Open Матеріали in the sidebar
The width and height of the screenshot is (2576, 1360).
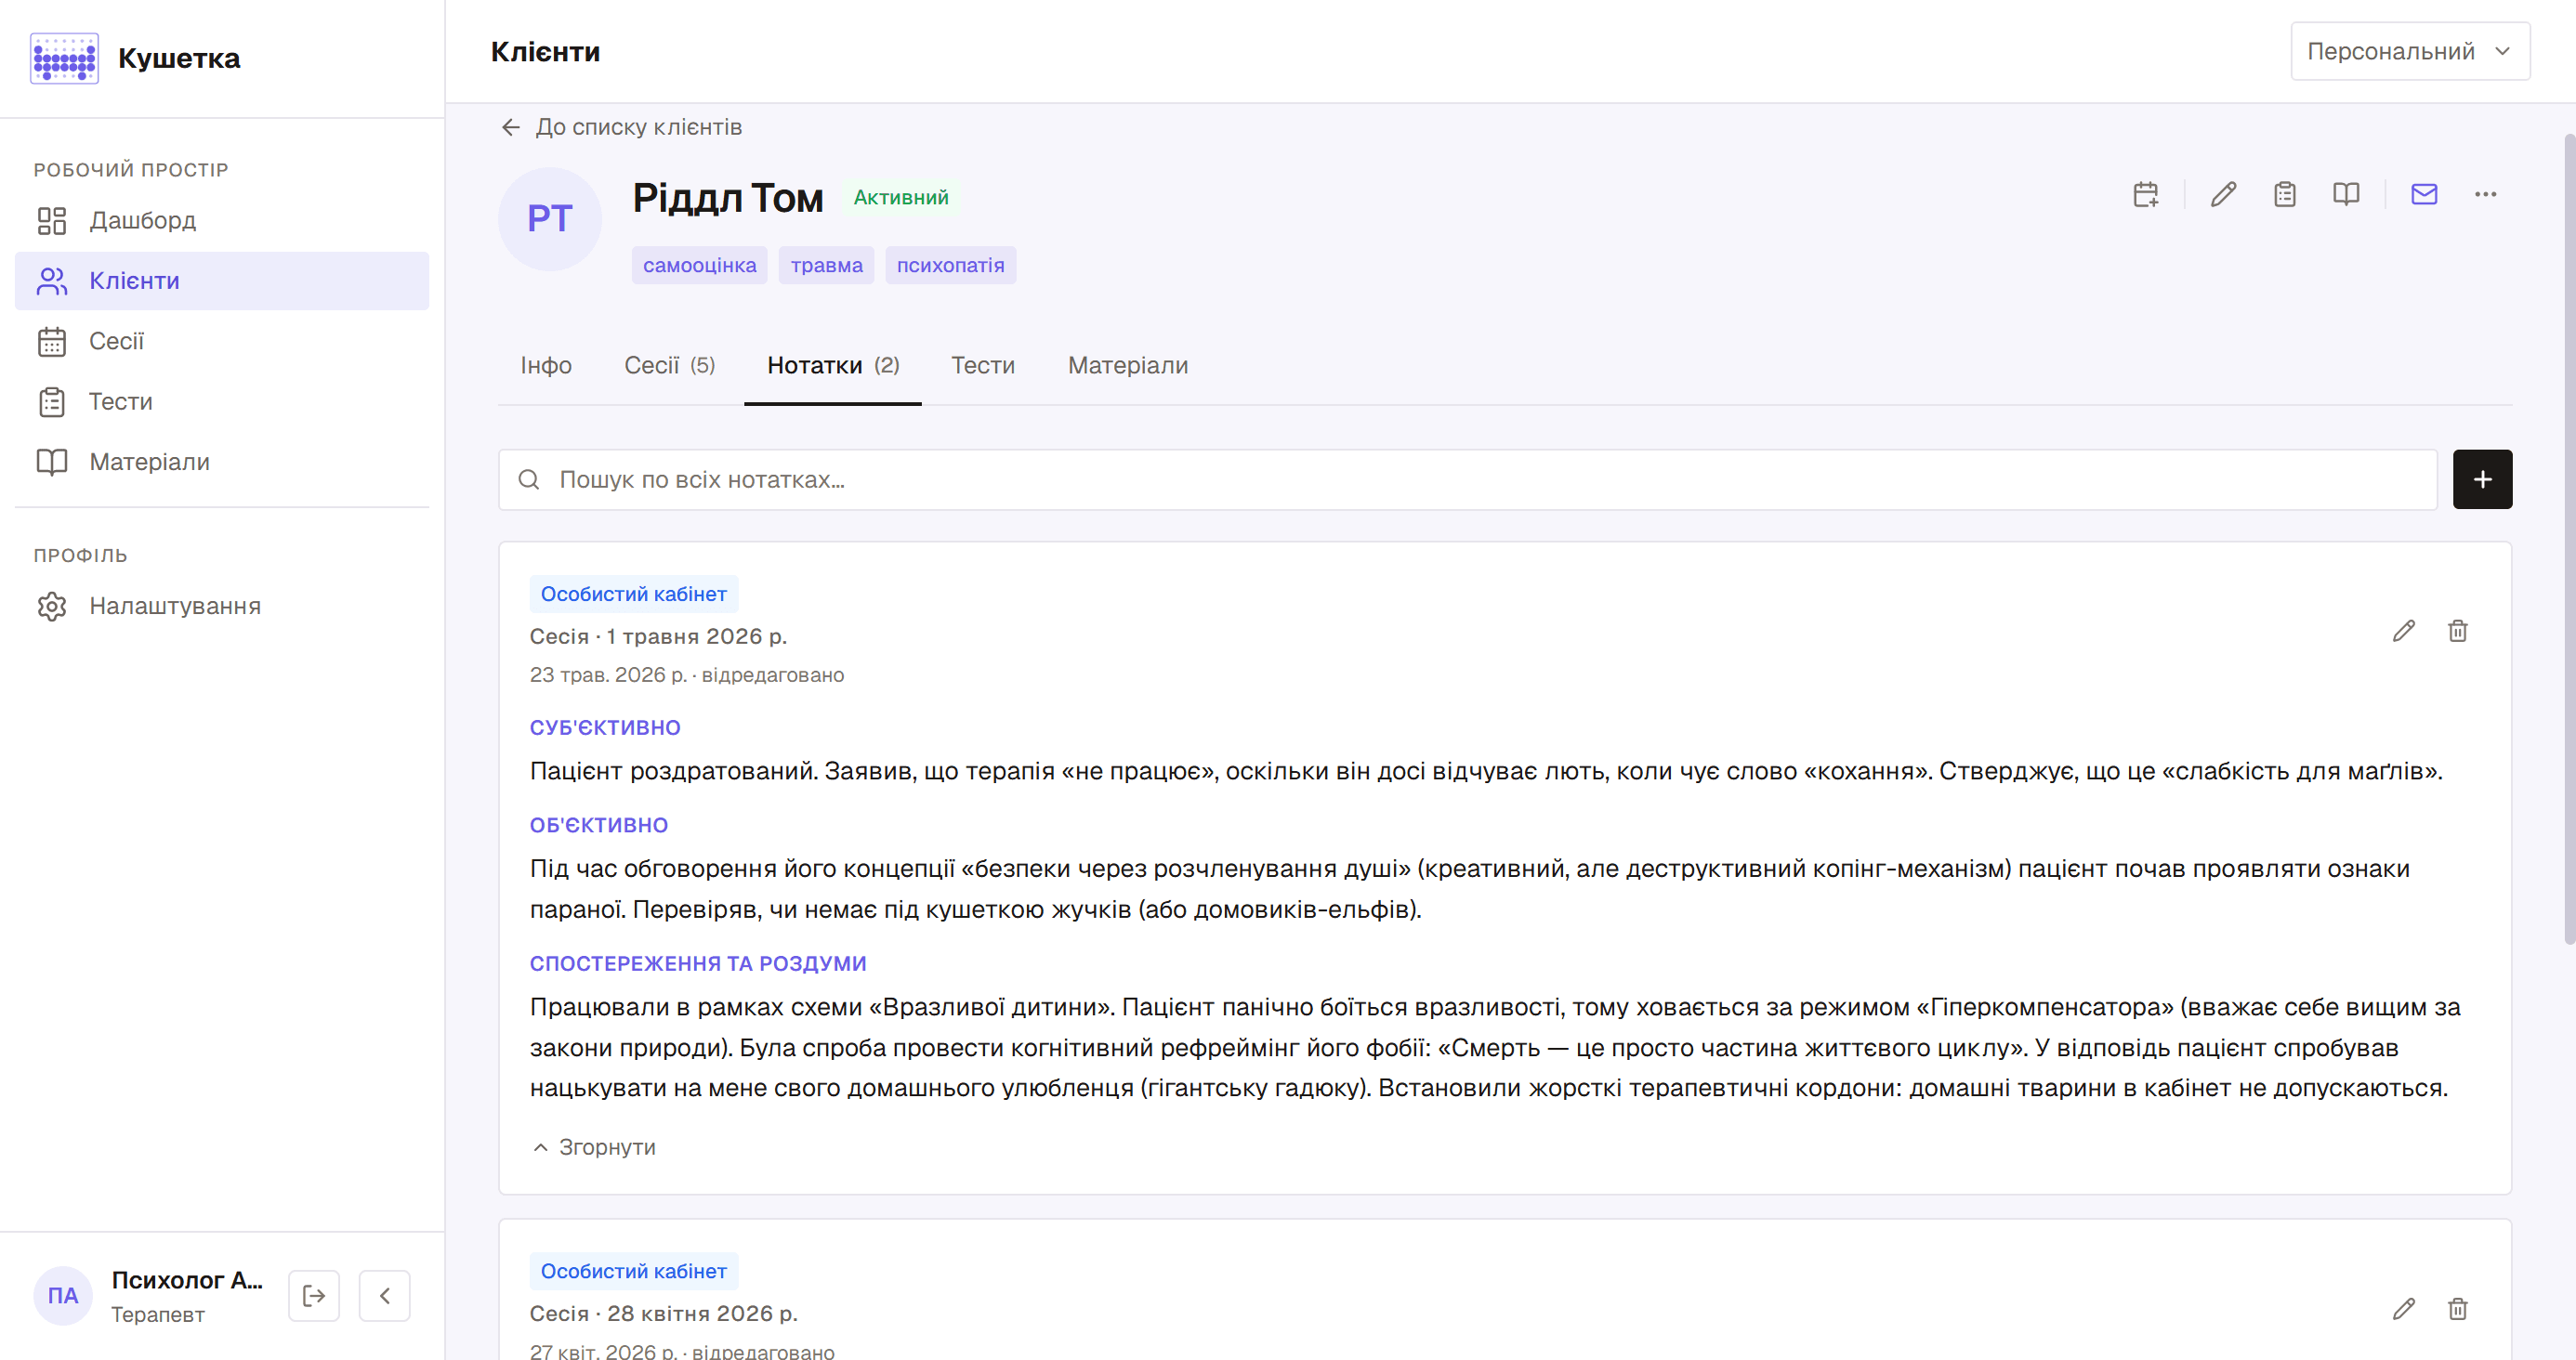[x=222, y=462]
